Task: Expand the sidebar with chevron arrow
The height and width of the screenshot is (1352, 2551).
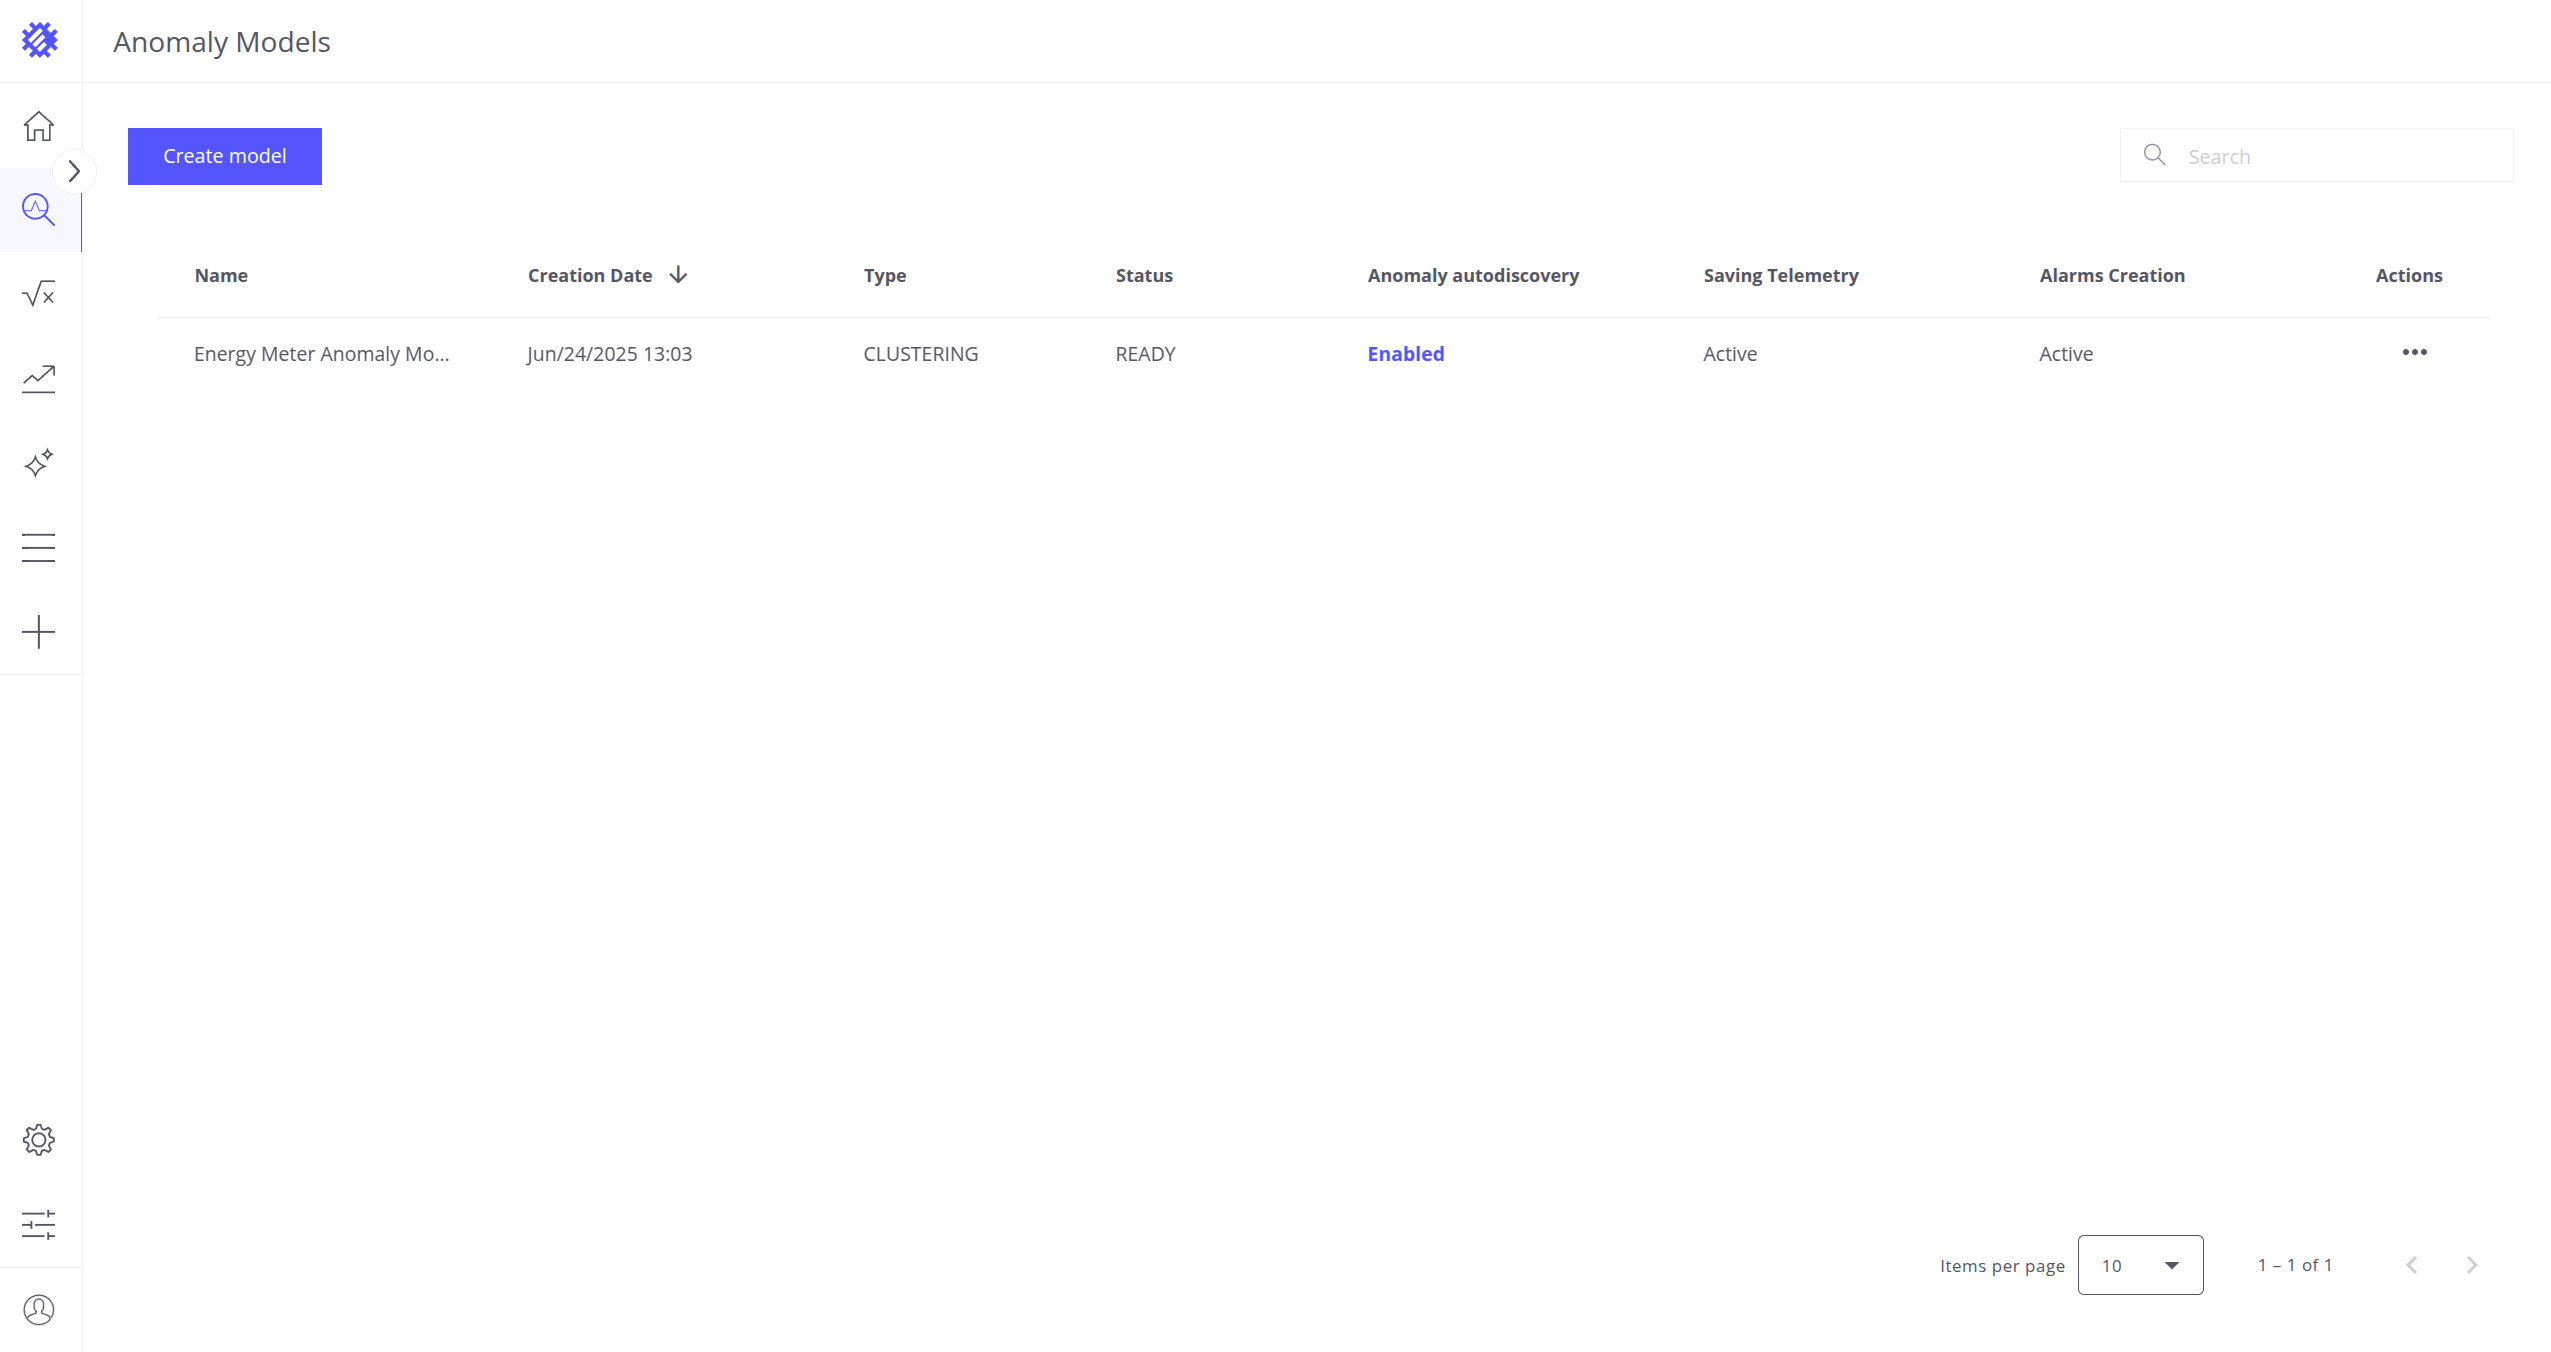Action: coord(74,171)
